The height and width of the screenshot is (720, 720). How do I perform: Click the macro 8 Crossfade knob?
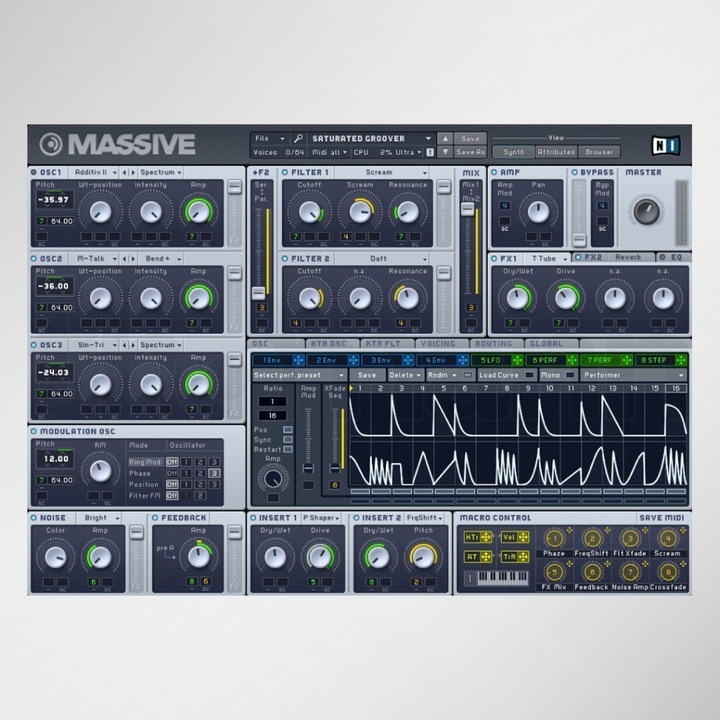(667, 573)
